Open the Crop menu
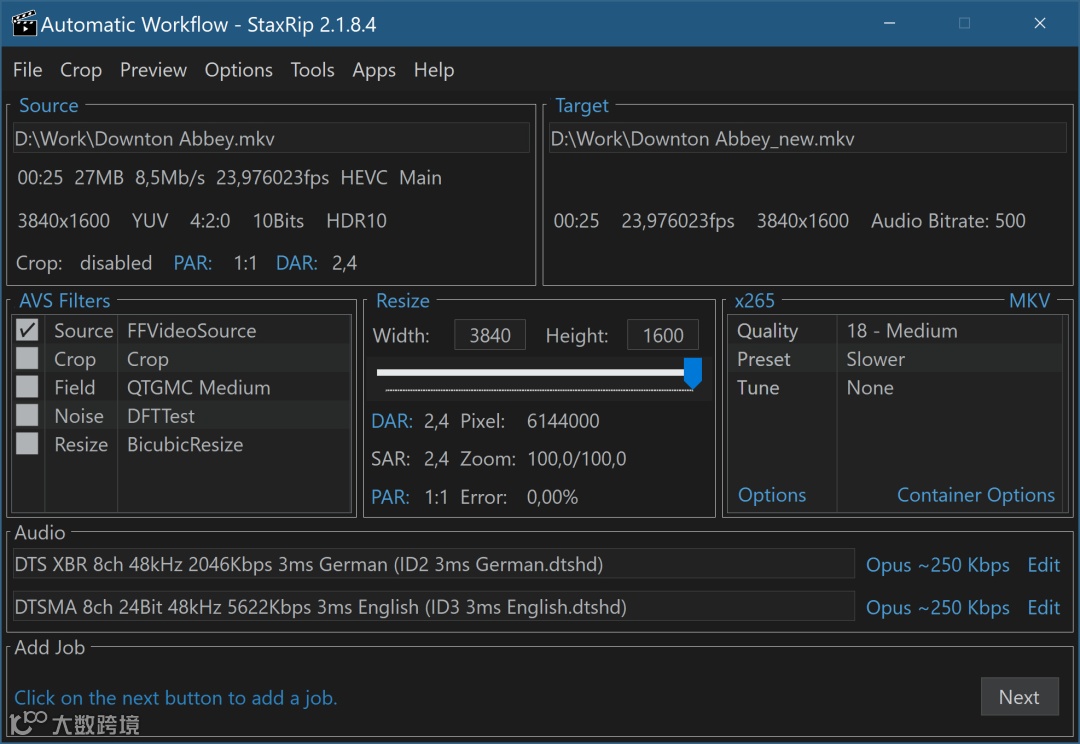The width and height of the screenshot is (1080, 744). tap(81, 70)
